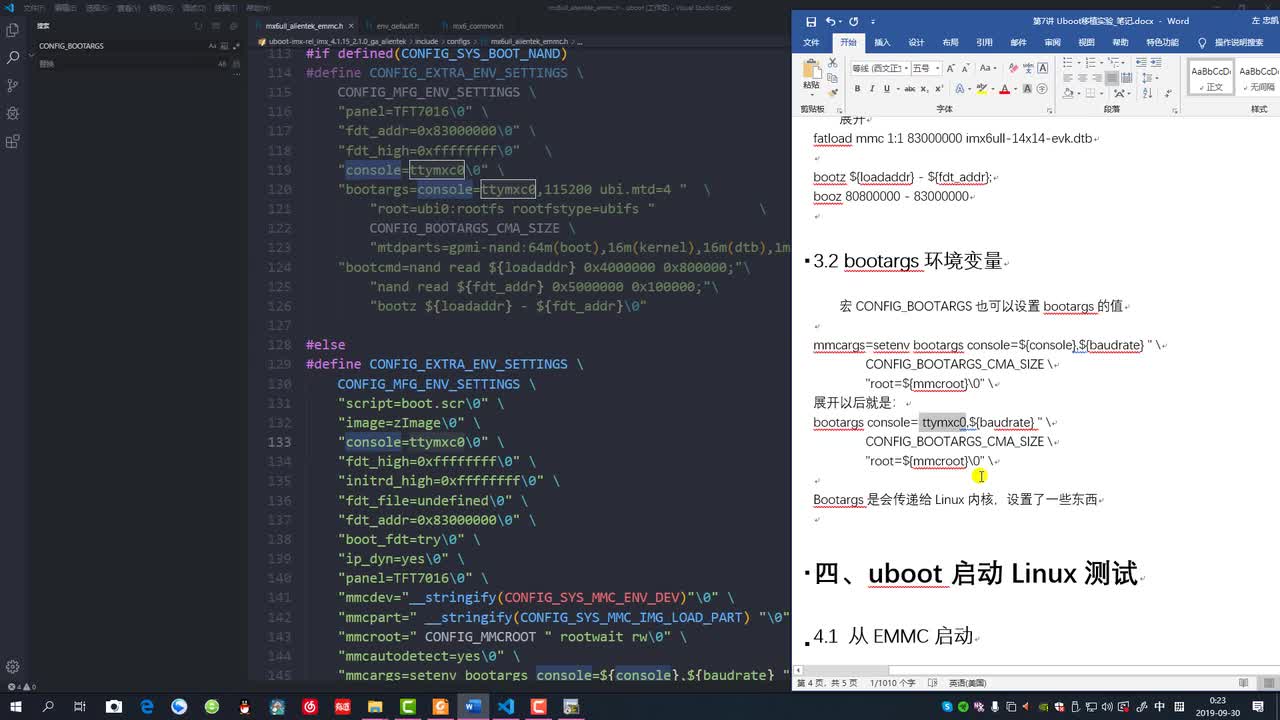Clear all formatting in Word
1280x720 pixels.
[1013, 68]
